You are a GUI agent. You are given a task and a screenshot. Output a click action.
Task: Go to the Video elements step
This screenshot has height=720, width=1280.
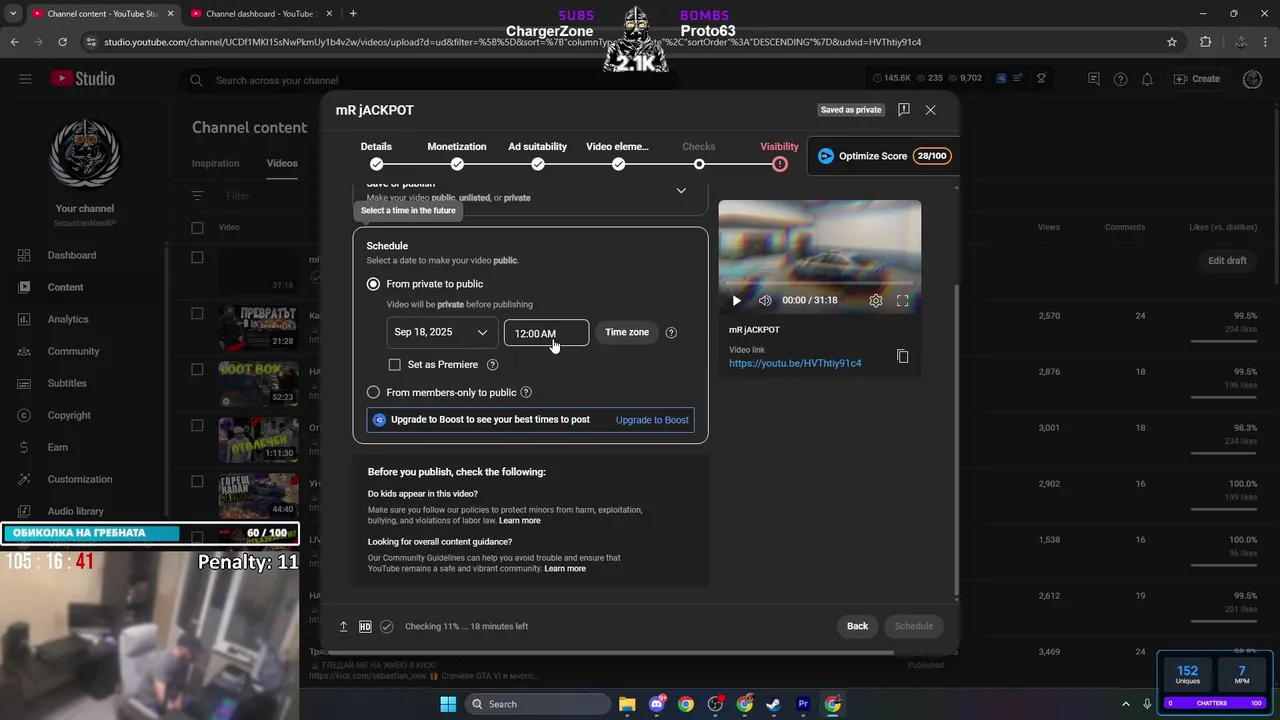pos(618,154)
